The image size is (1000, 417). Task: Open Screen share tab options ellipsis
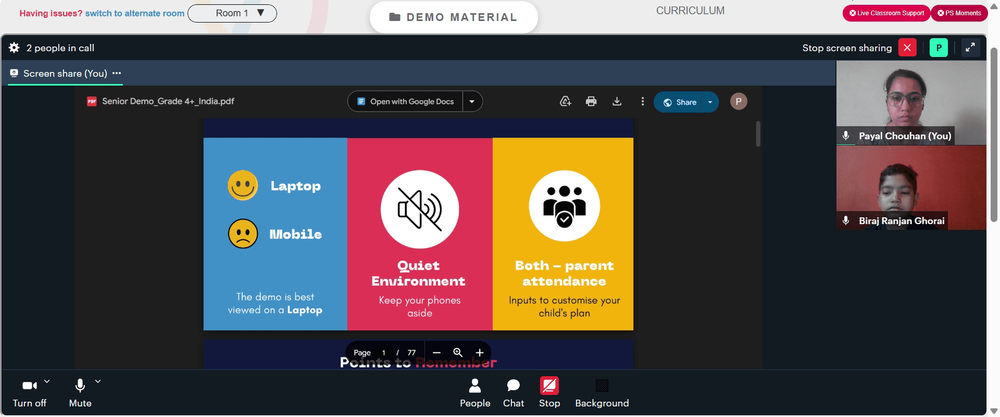pos(117,73)
